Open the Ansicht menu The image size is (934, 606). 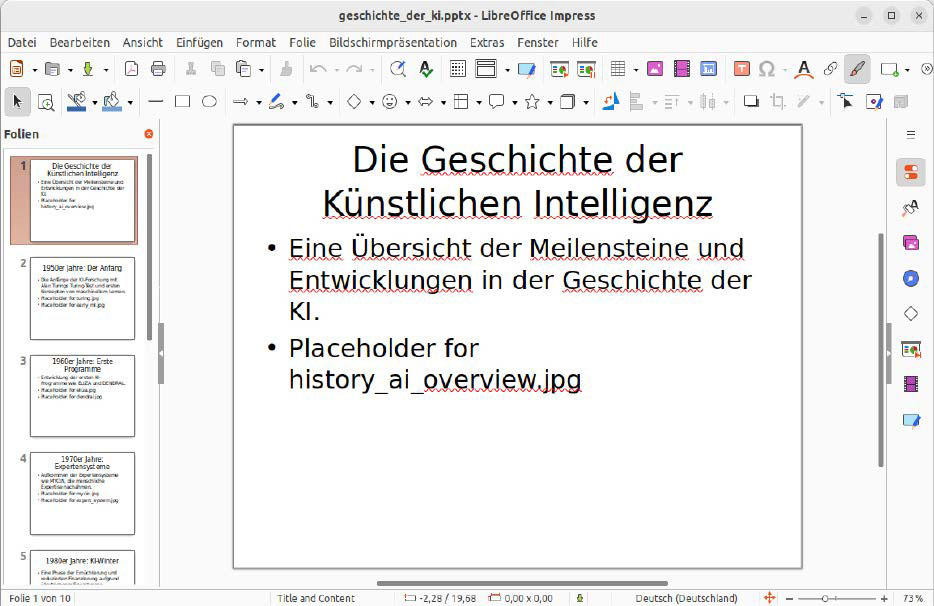(142, 42)
